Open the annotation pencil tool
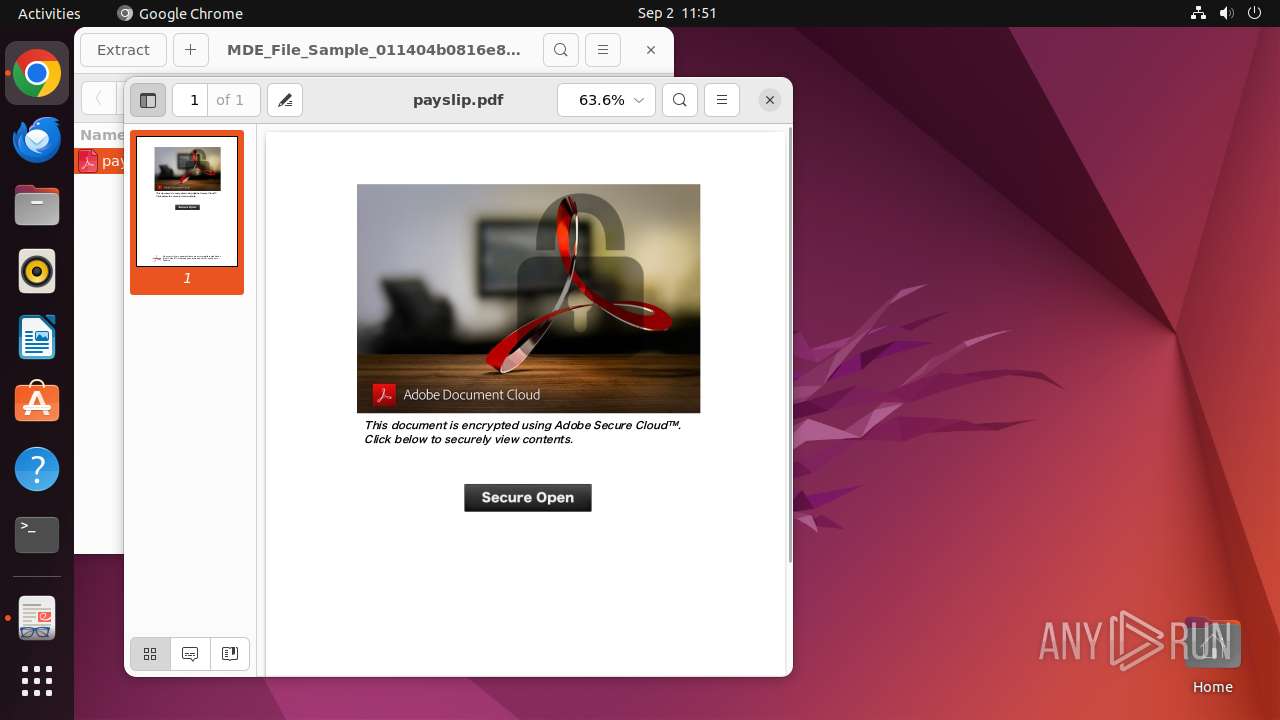The image size is (1280, 720). tap(285, 100)
